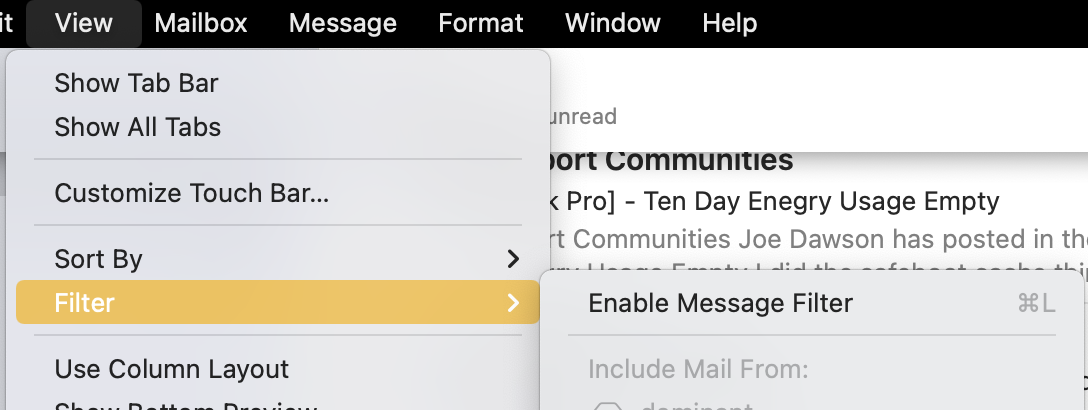The width and height of the screenshot is (1088, 410).
Task: Tick the dominant mailbox filter icon
Action: tap(607, 406)
